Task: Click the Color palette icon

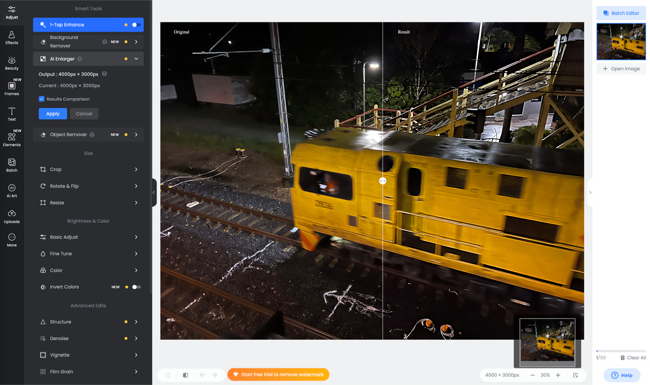Action: pos(43,270)
